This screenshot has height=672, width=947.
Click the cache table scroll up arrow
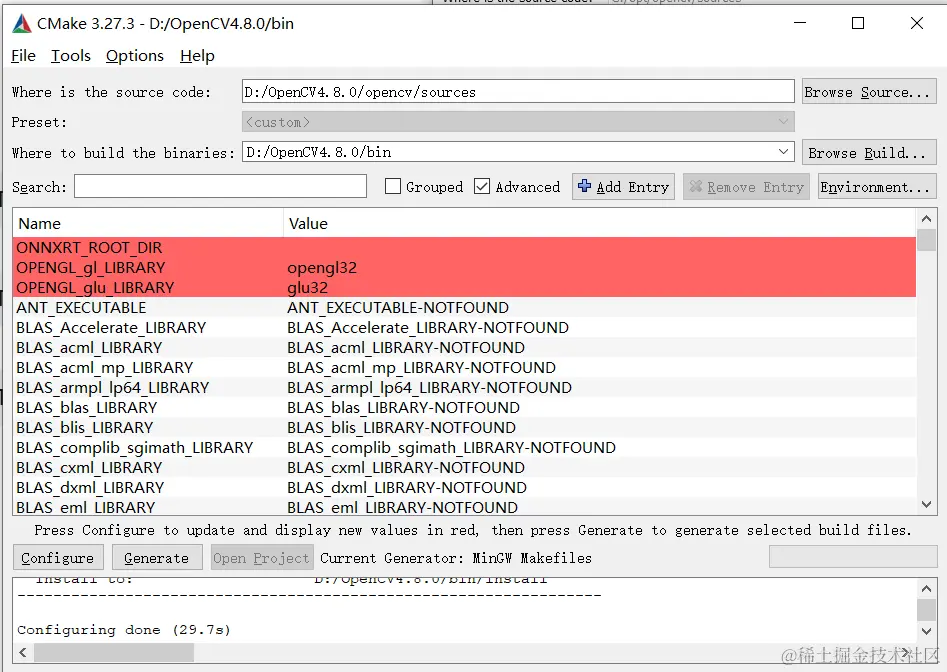tap(926, 219)
